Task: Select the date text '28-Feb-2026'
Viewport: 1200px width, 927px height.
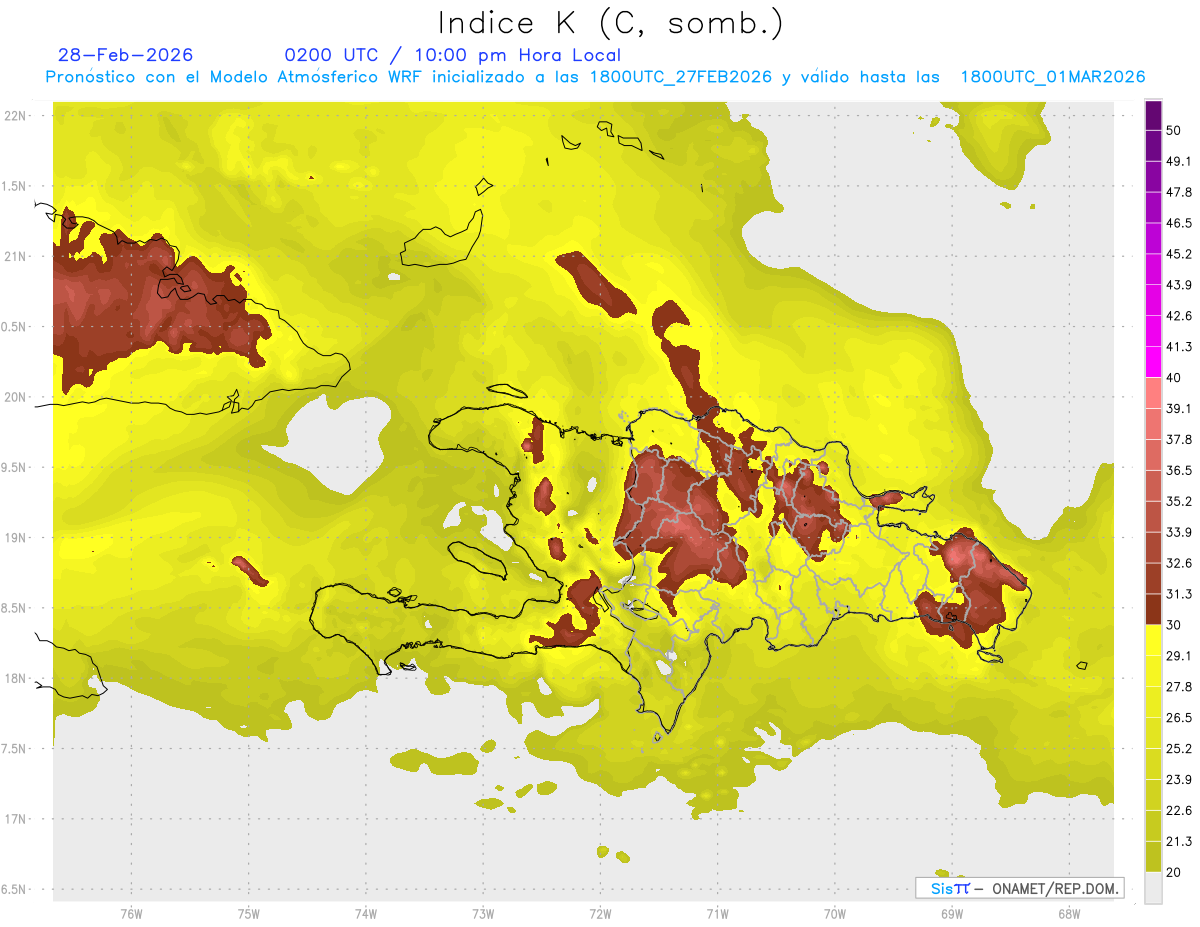Action: pyautogui.click(x=125, y=55)
